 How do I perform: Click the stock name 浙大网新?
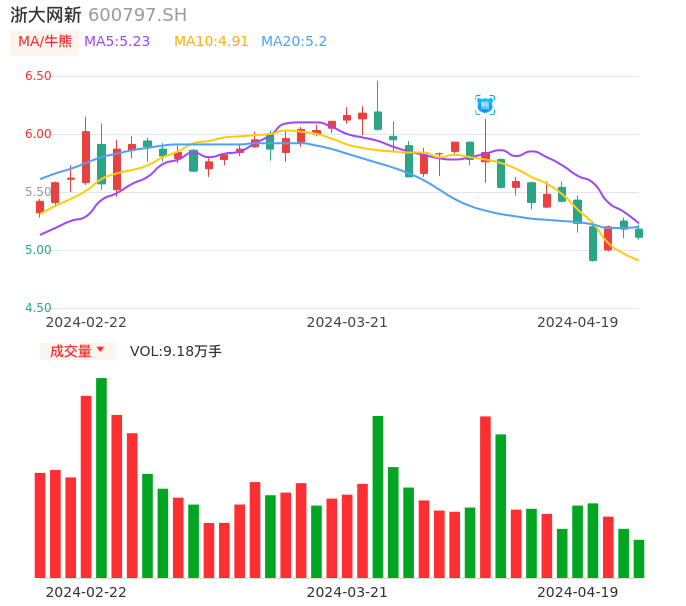(x=46, y=15)
